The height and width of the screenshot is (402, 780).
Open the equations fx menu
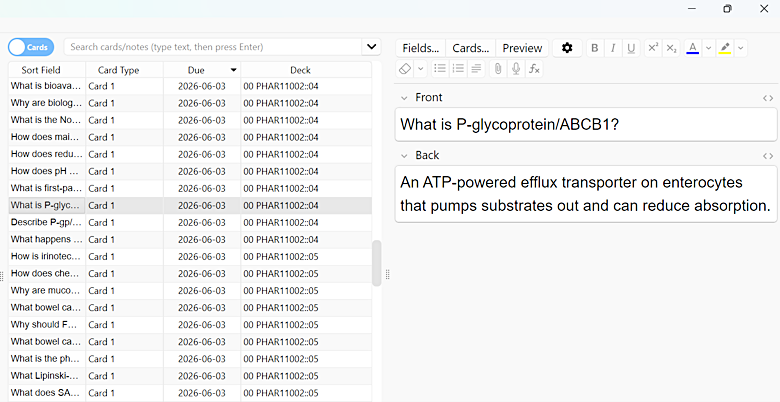pyautogui.click(x=534, y=69)
